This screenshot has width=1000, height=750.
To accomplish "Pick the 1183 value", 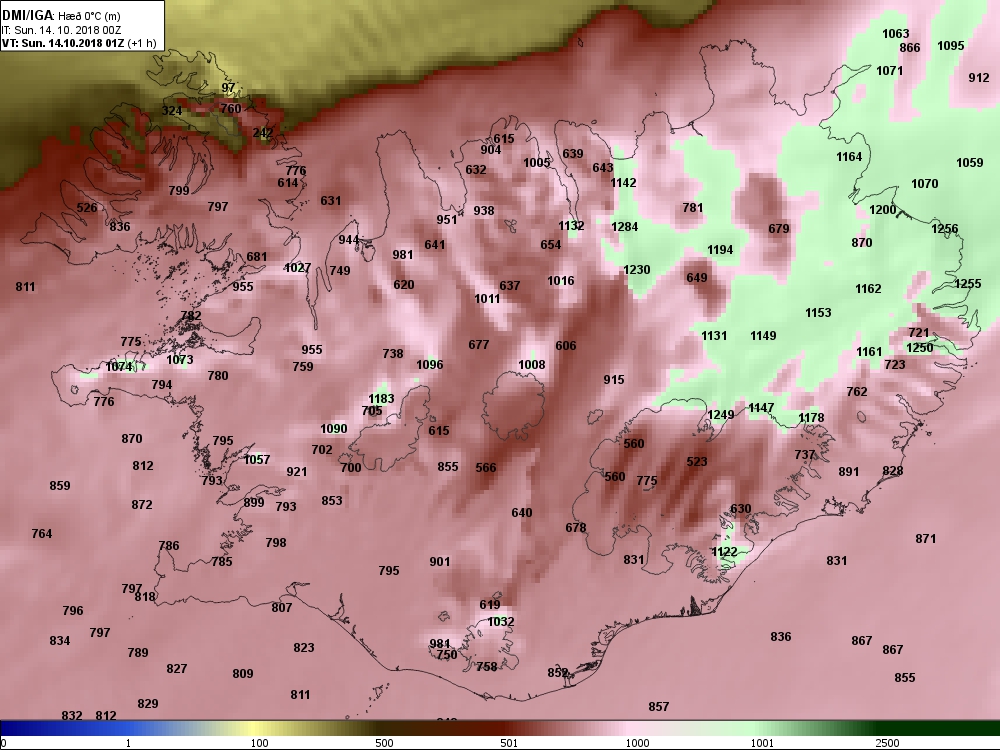I will pos(381,399).
